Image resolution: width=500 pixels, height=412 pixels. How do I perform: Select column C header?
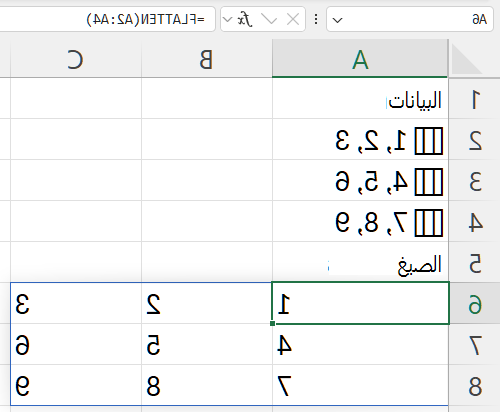[76, 59]
